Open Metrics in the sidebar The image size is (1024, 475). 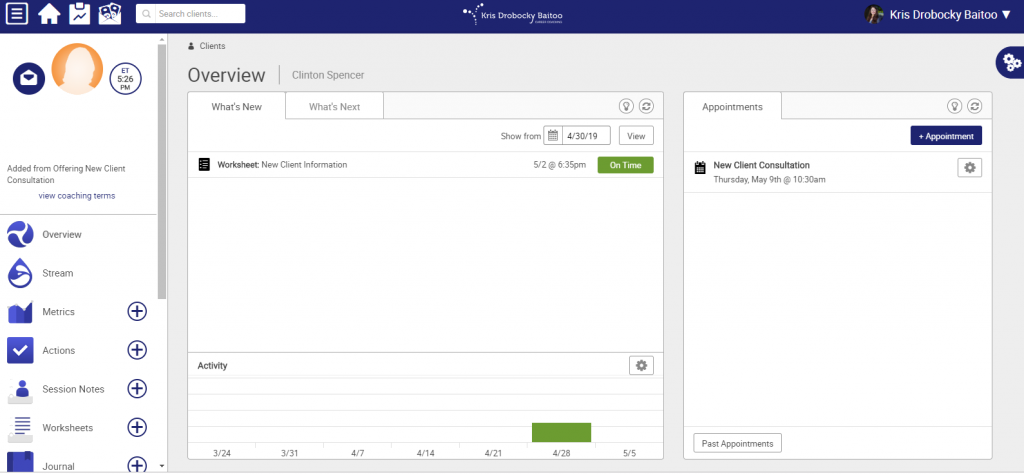click(58, 312)
